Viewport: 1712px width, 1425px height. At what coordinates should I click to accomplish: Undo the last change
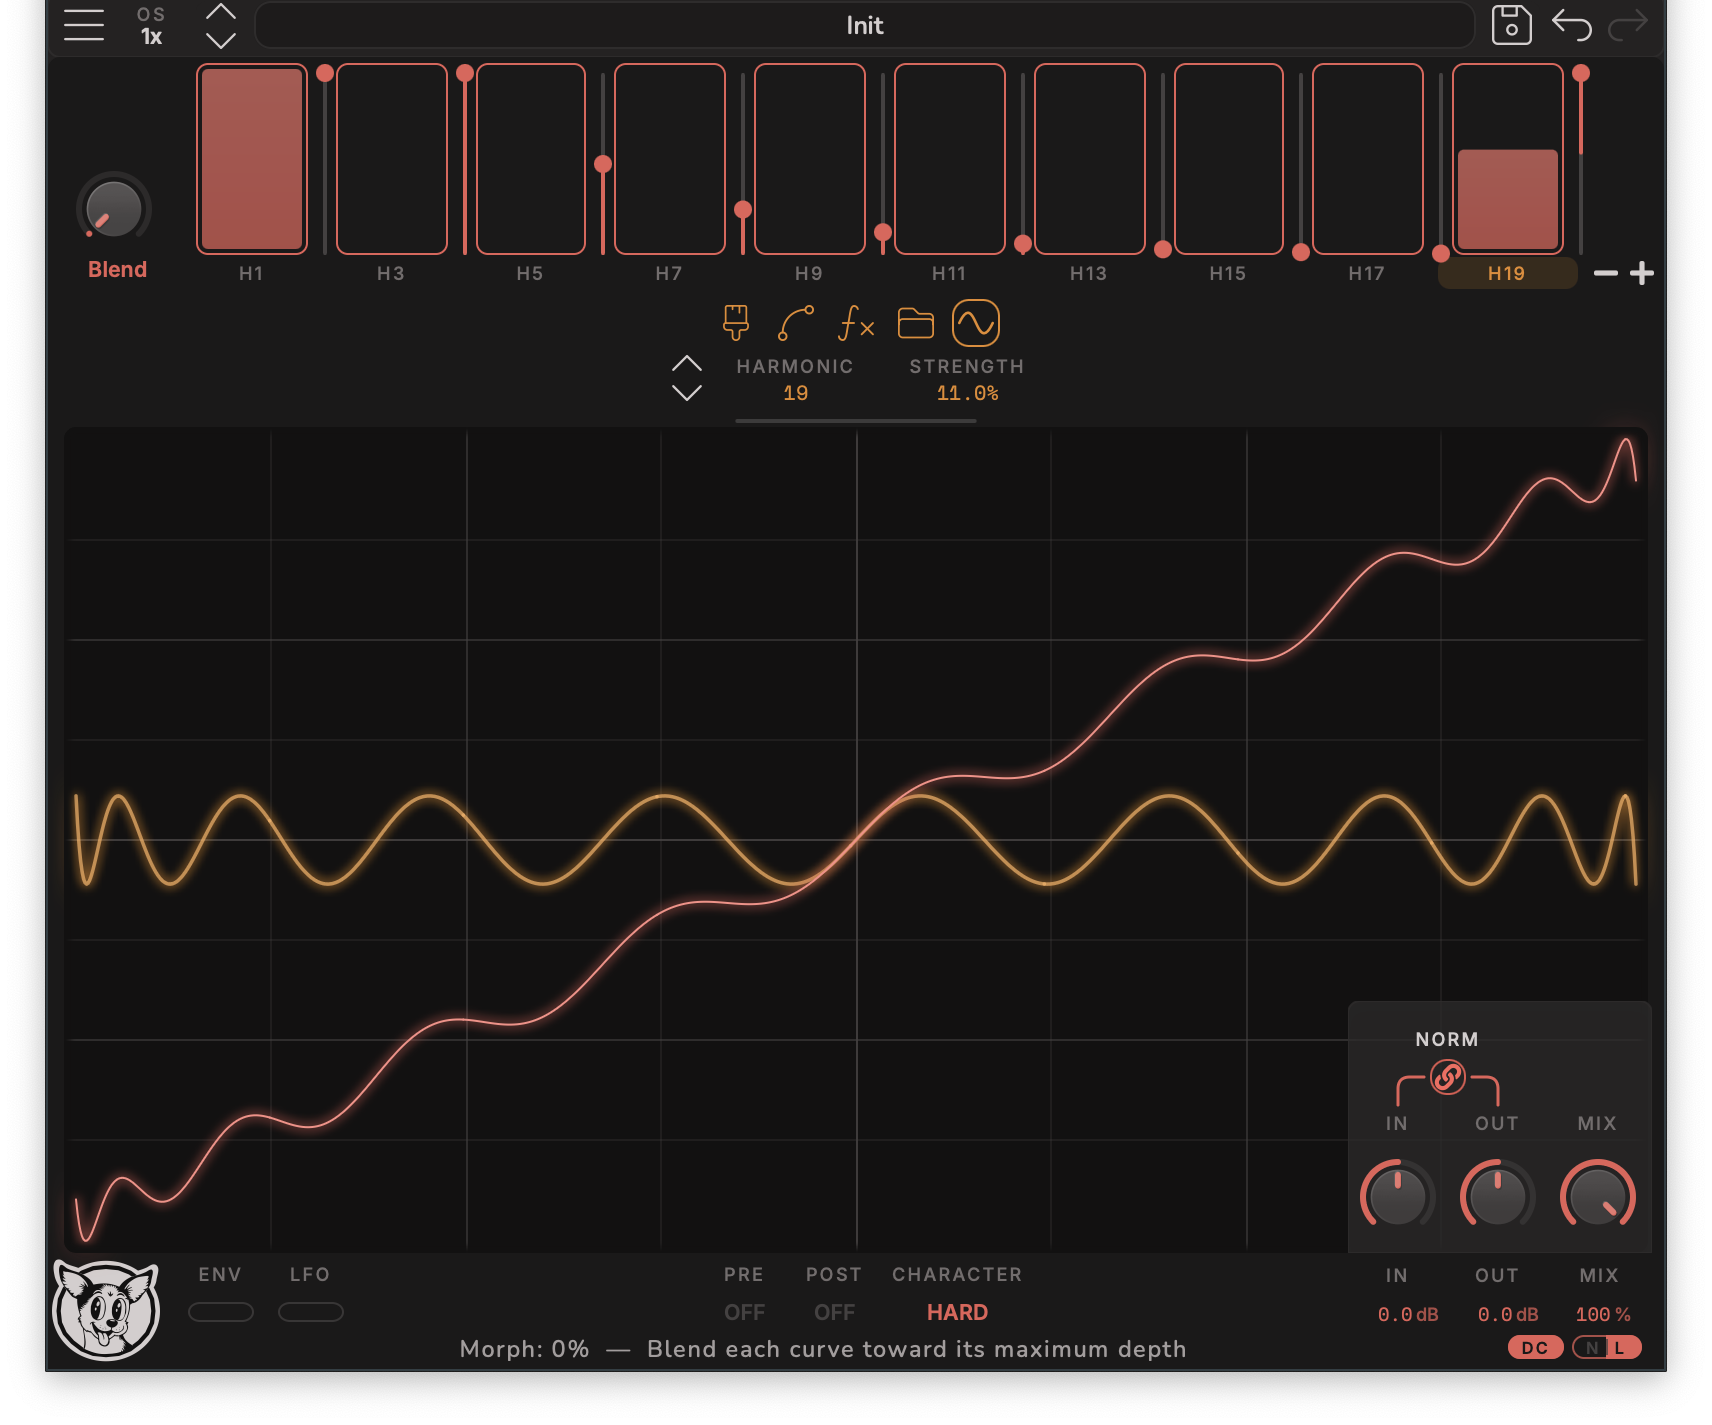point(1571,25)
